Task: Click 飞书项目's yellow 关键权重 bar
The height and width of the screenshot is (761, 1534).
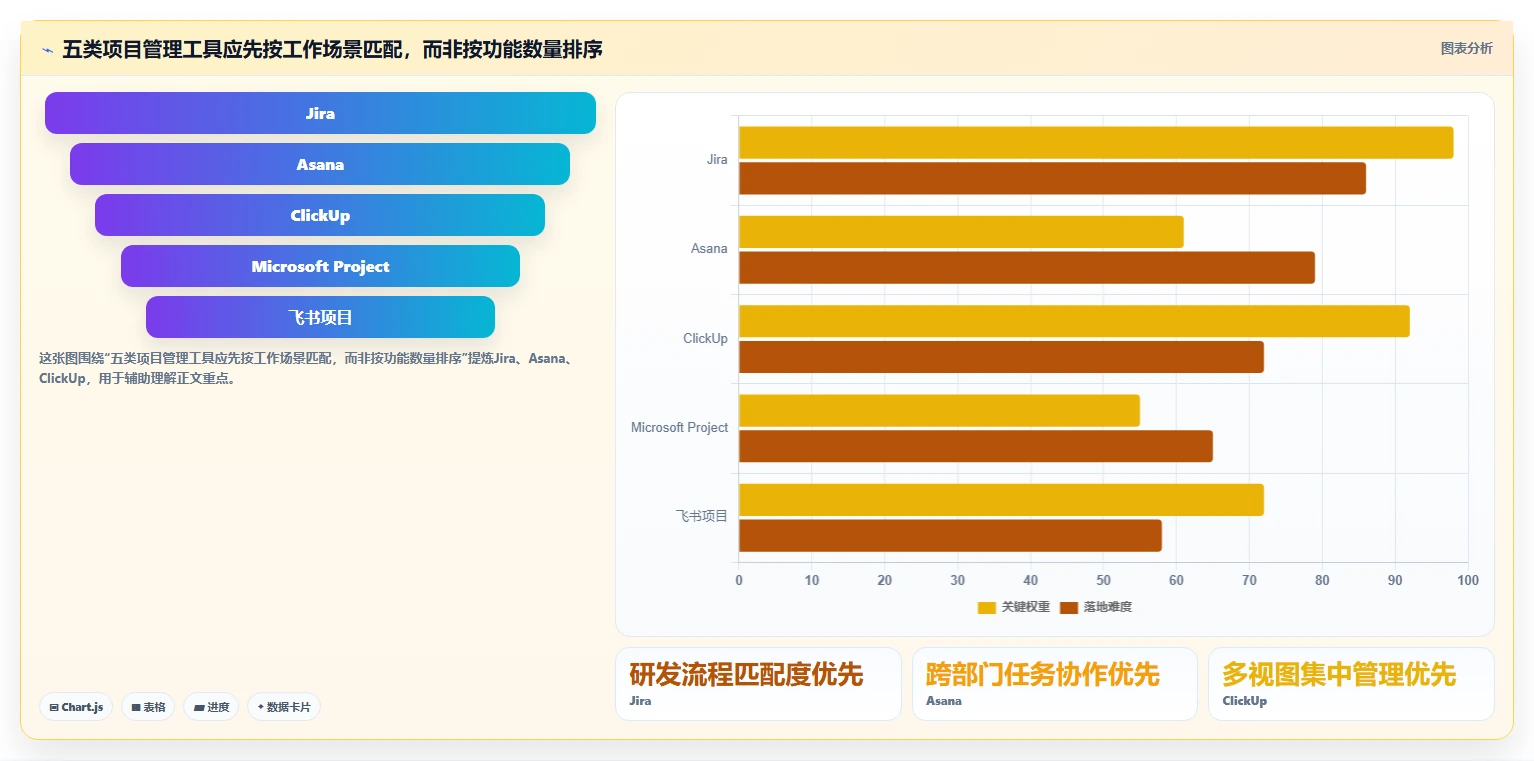Action: pyautogui.click(x=1001, y=500)
